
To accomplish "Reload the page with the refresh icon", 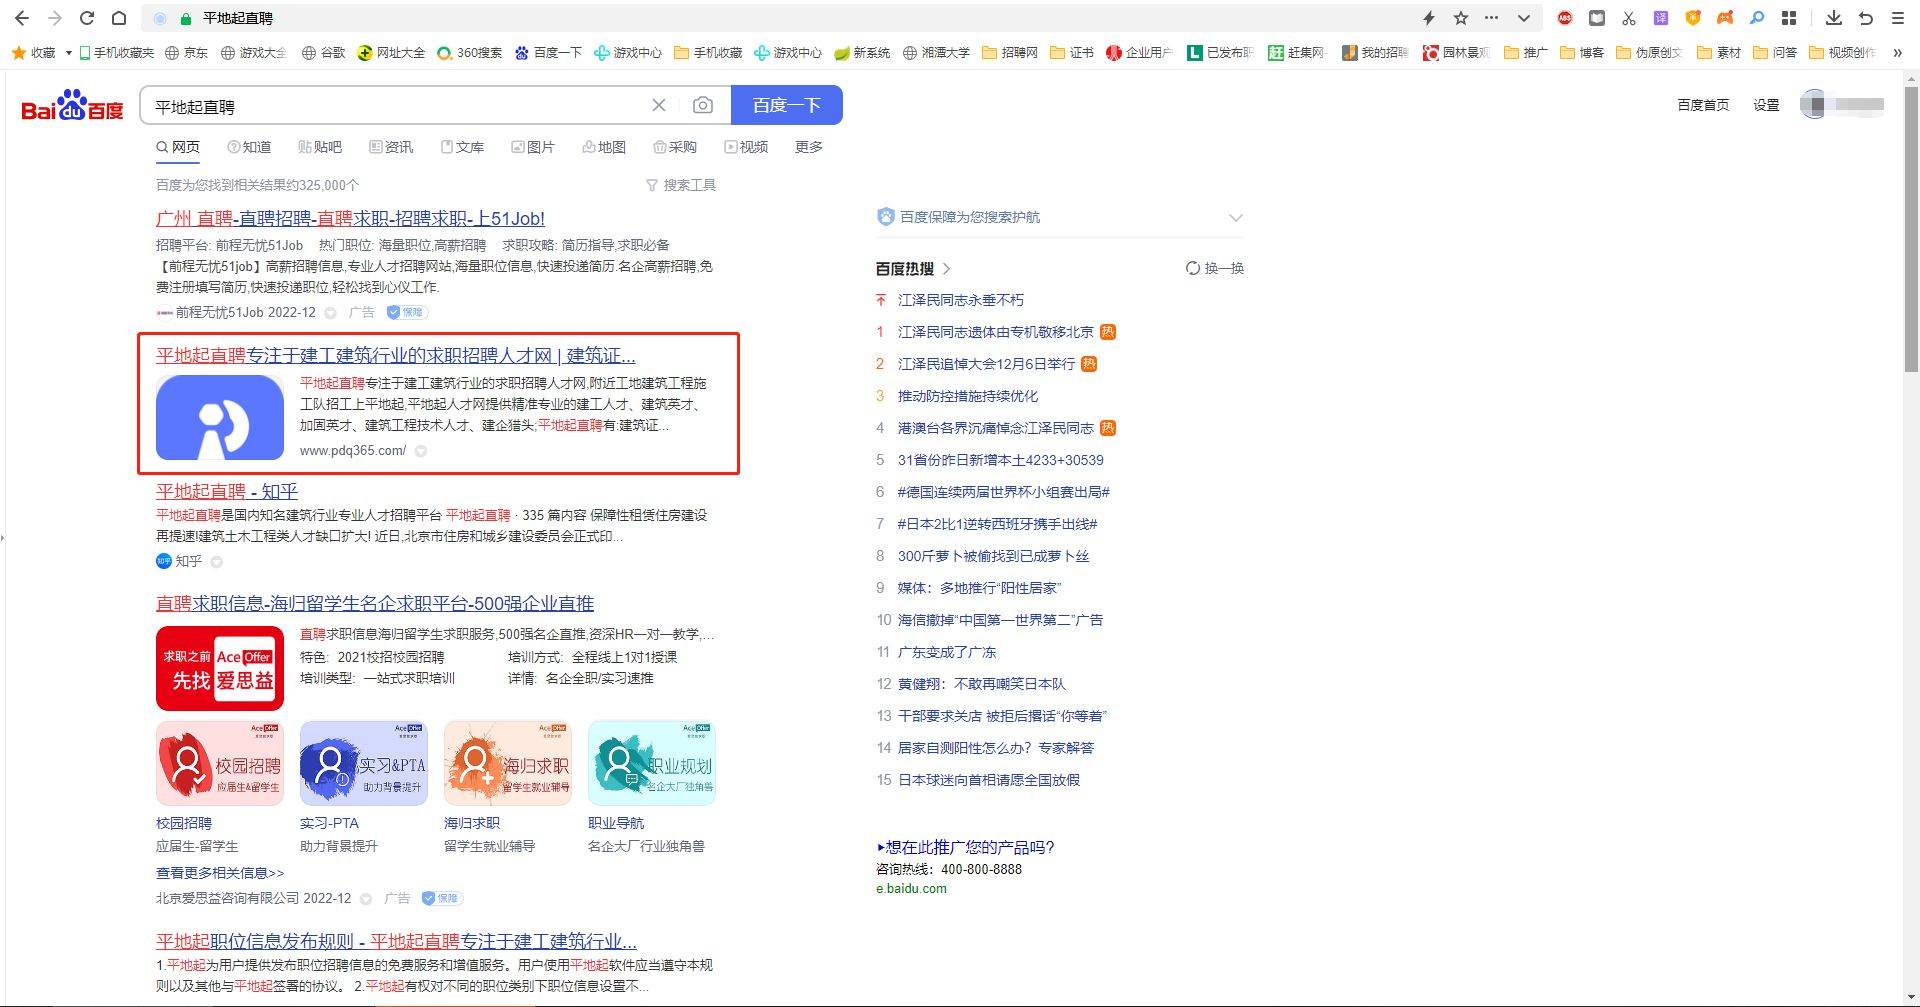I will pyautogui.click(x=87, y=18).
